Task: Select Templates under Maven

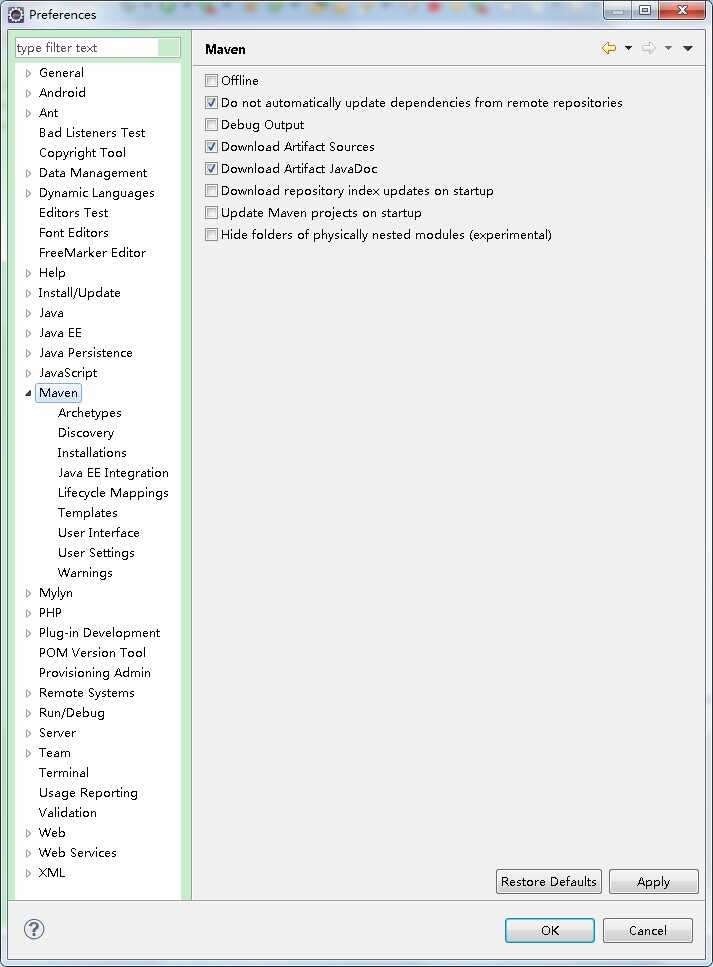Action: coord(88,512)
